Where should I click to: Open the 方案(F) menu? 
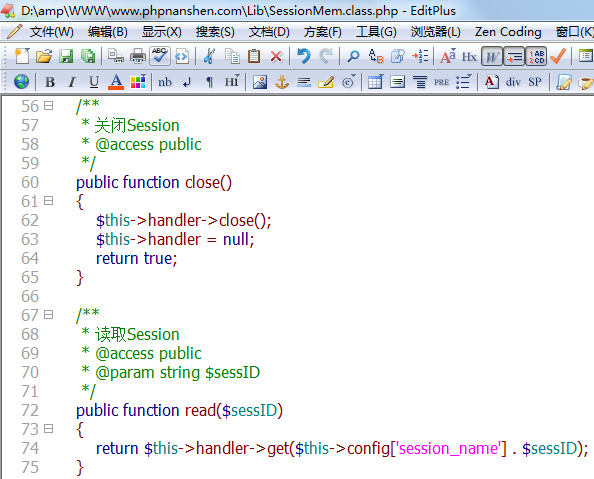(x=322, y=32)
